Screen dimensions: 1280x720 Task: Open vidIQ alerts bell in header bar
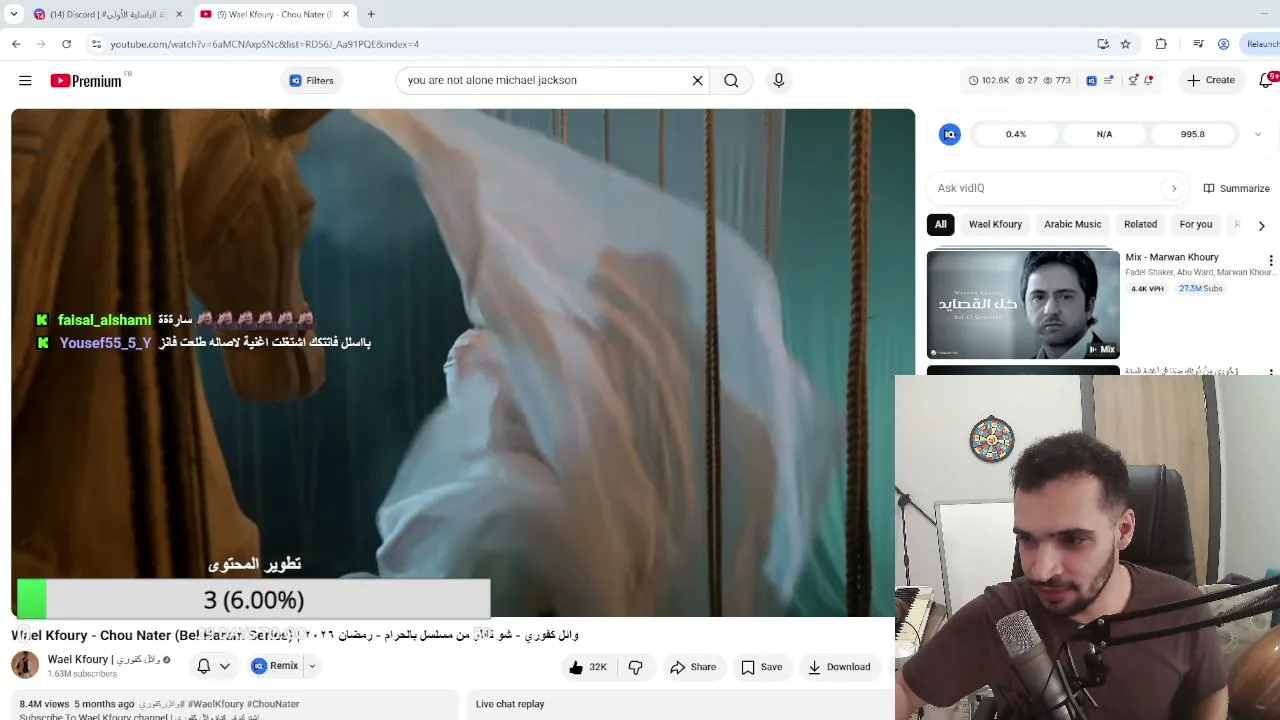click(x=1148, y=80)
